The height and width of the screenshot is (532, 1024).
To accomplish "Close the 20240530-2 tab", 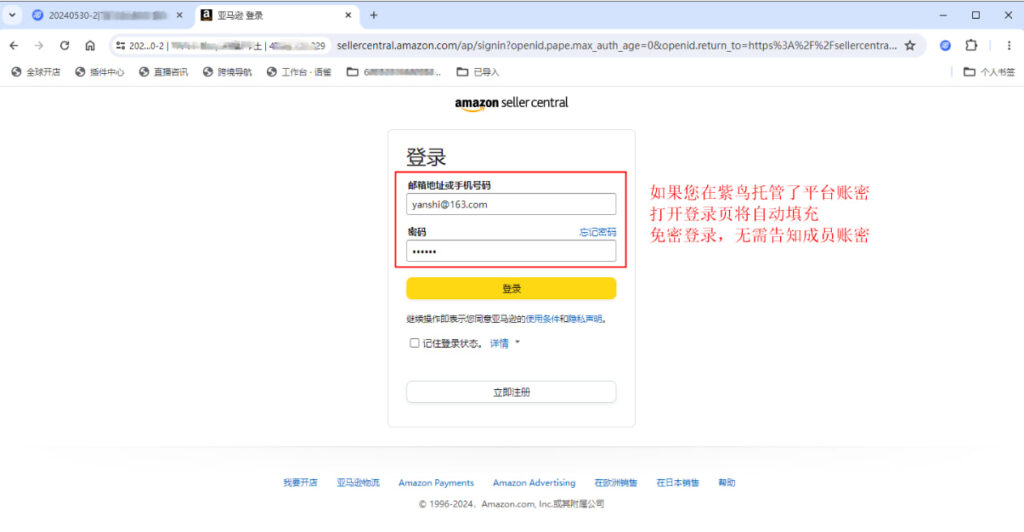I will click(x=180, y=15).
